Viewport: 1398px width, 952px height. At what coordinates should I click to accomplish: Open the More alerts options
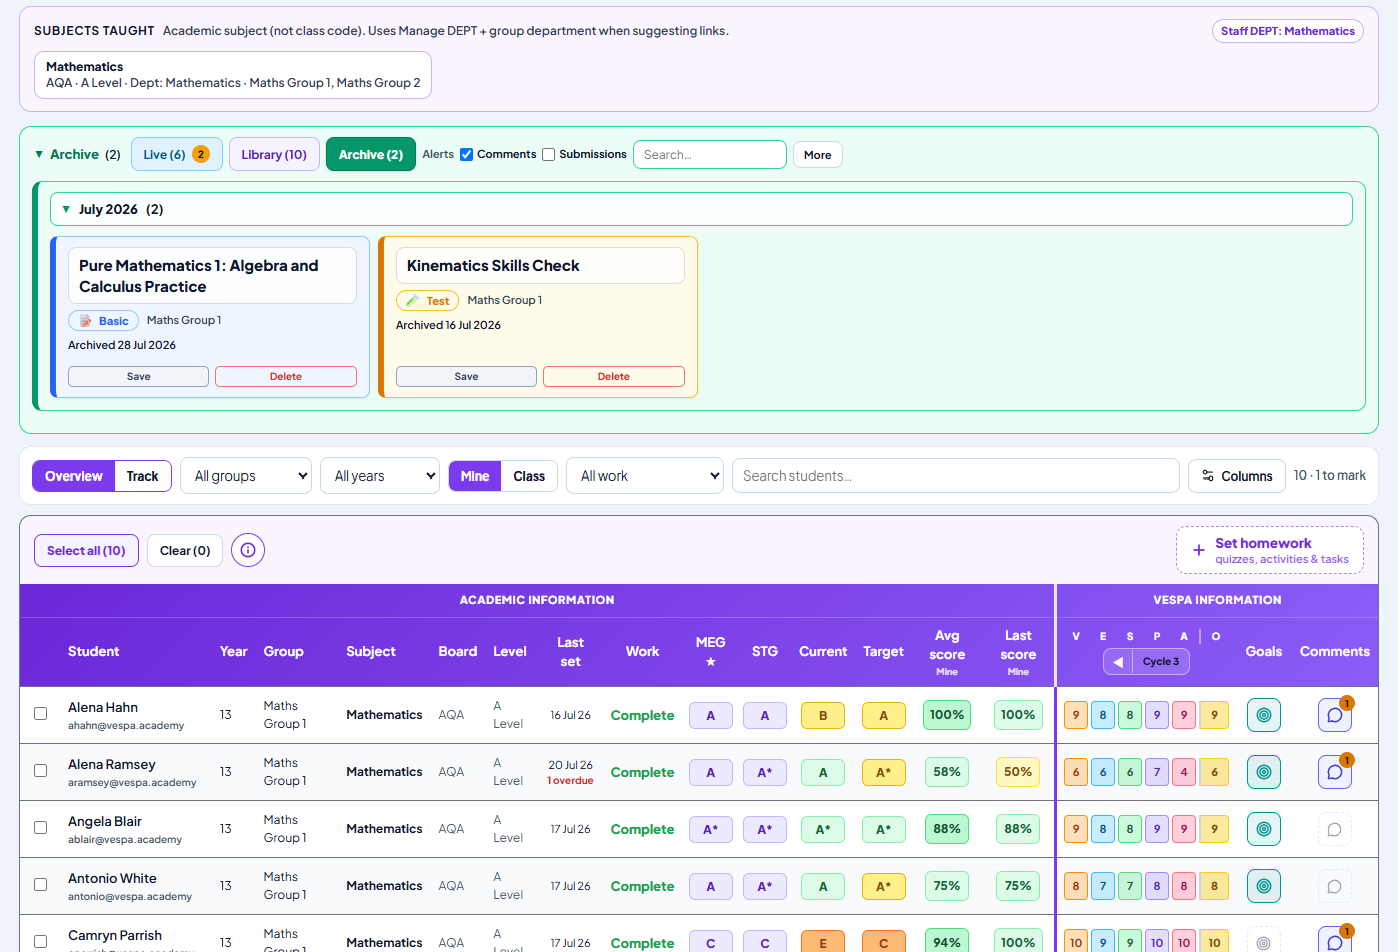(x=817, y=155)
